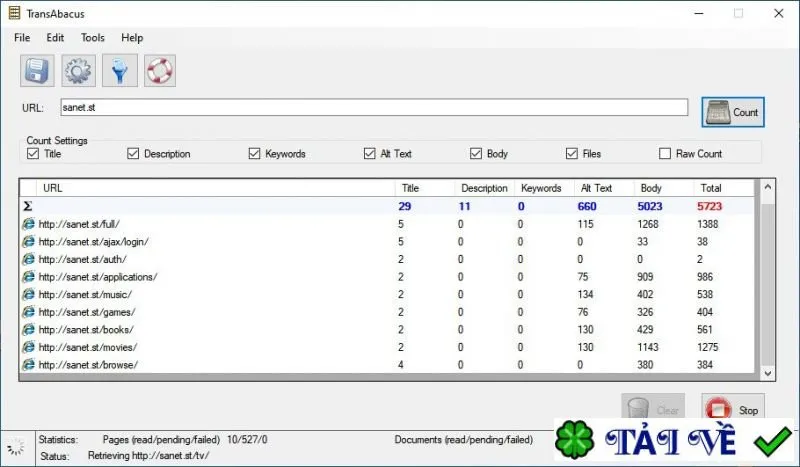
Task: Click the page icon beside http://sanet.st/games/
Action: [x=29, y=312]
